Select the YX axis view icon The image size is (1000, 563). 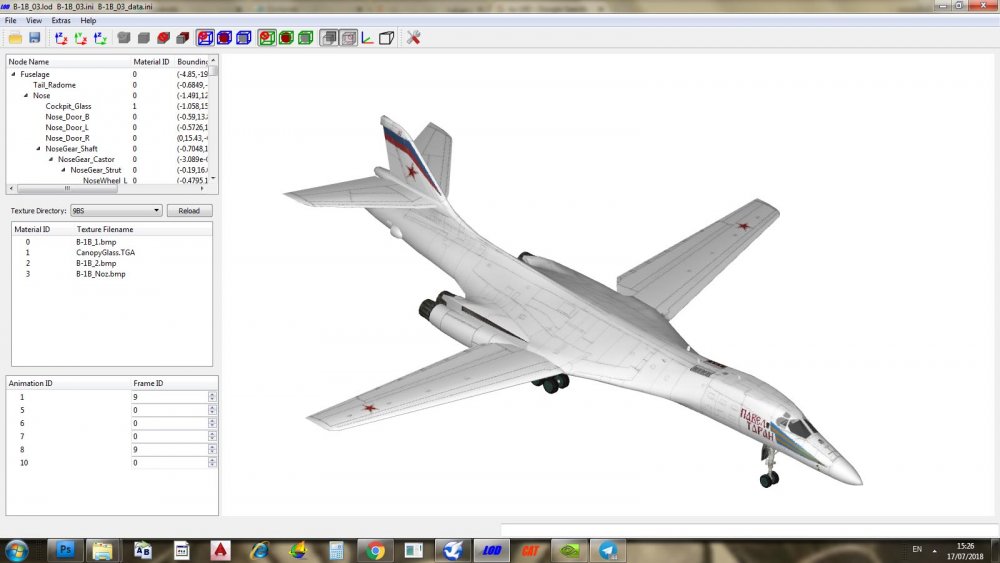pyautogui.click(x=81, y=38)
